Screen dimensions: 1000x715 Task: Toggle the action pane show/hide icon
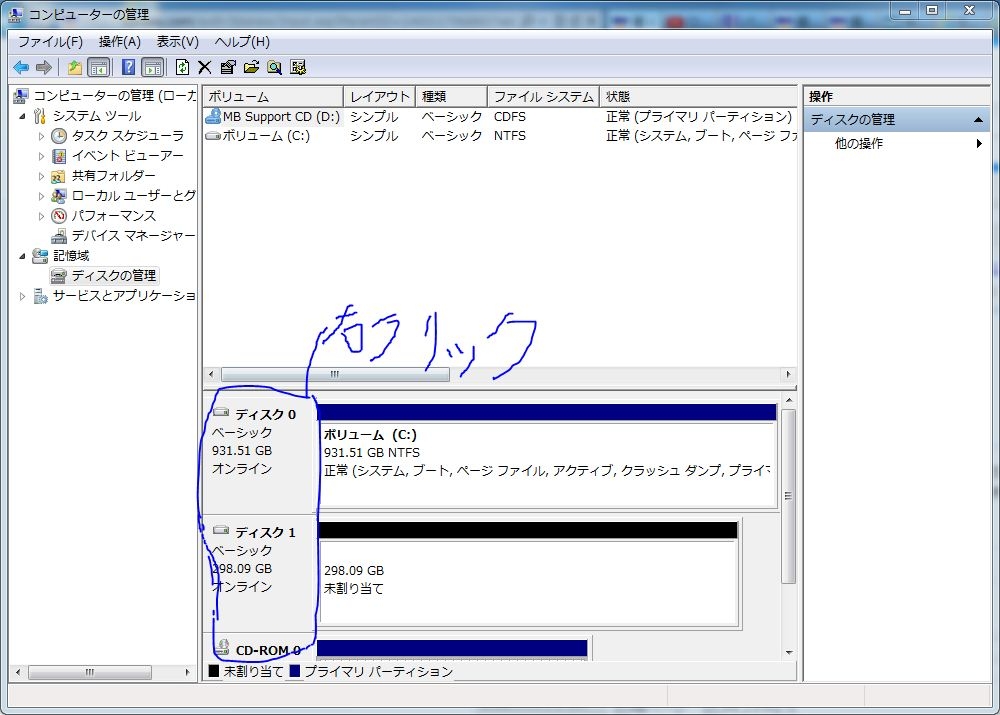(152, 67)
